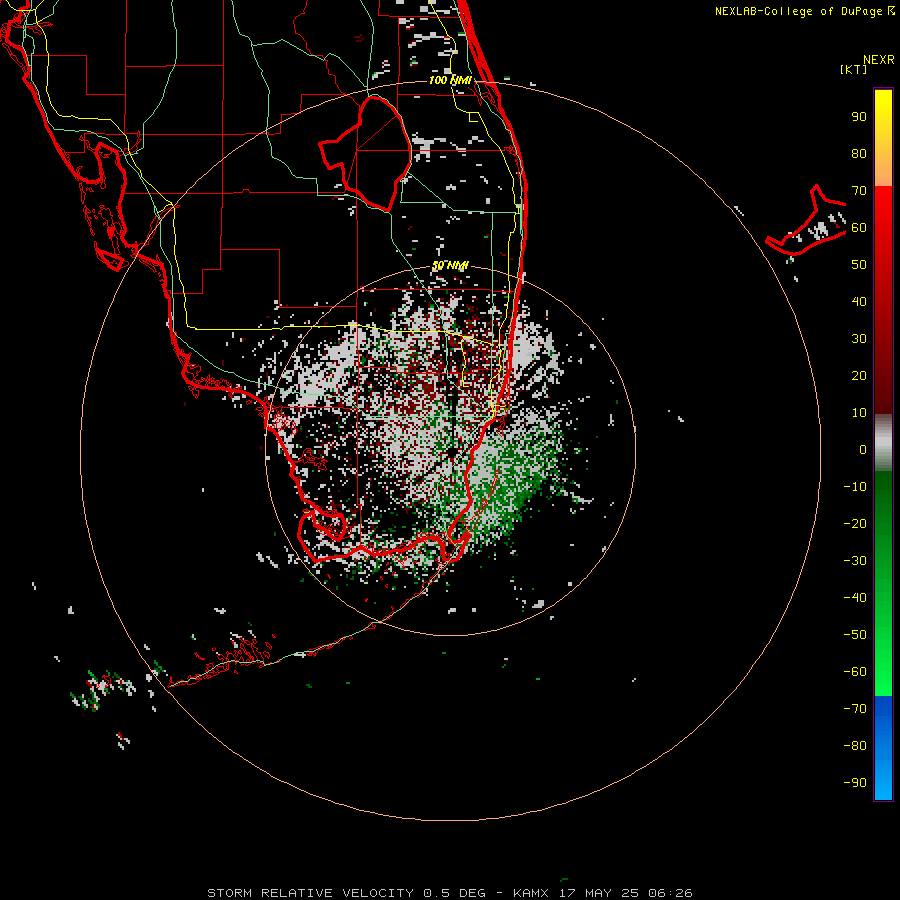Select the positive 50 knot scale label

[859, 265]
